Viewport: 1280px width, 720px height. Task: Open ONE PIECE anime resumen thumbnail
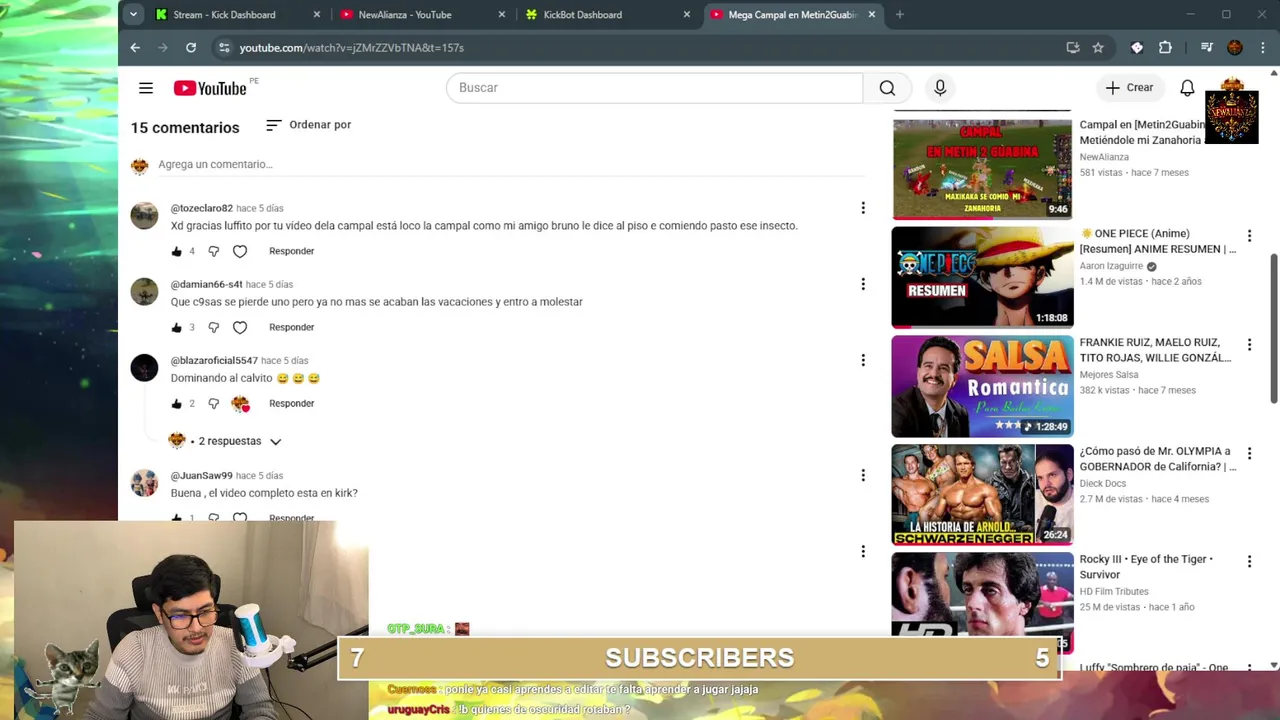coord(982,277)
